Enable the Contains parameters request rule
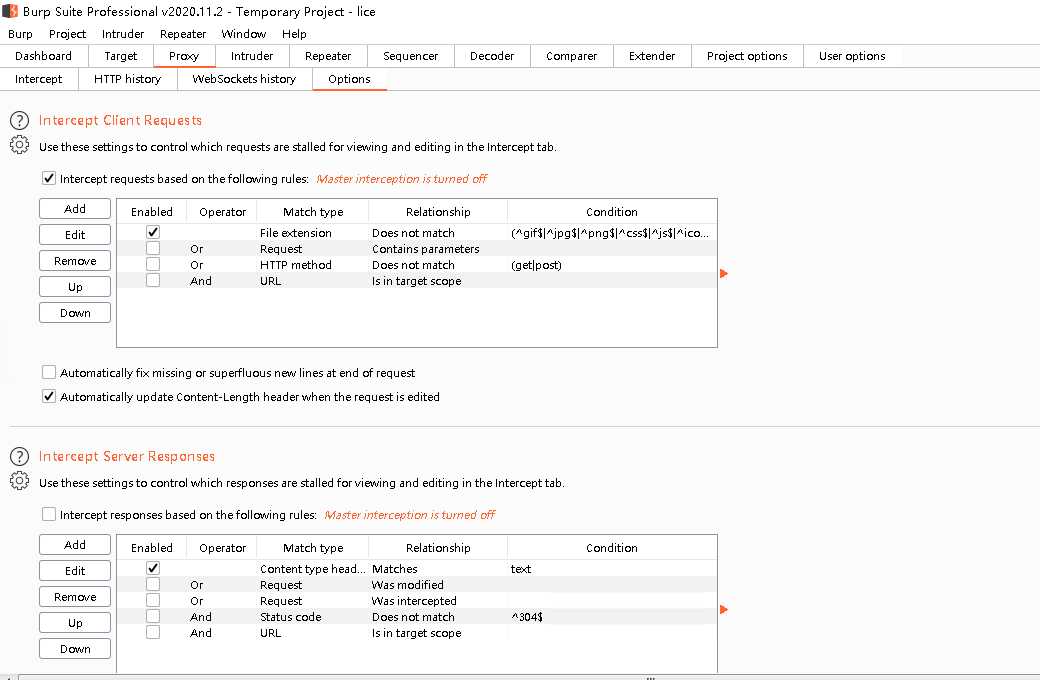Image resolution: width=1040 pixels, height=680 pixels. point(153,248)
